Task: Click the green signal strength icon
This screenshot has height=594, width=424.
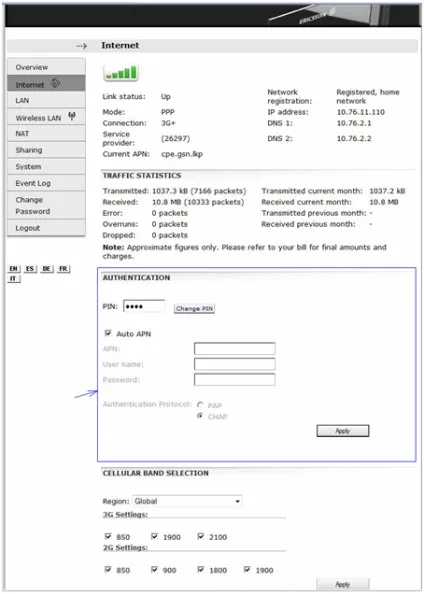Action: pos(121,72)
